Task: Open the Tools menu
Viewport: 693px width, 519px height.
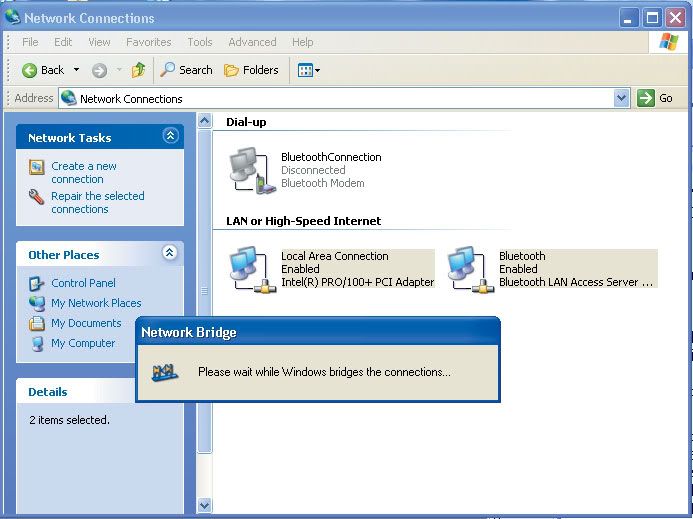Action: click(200, 42)
